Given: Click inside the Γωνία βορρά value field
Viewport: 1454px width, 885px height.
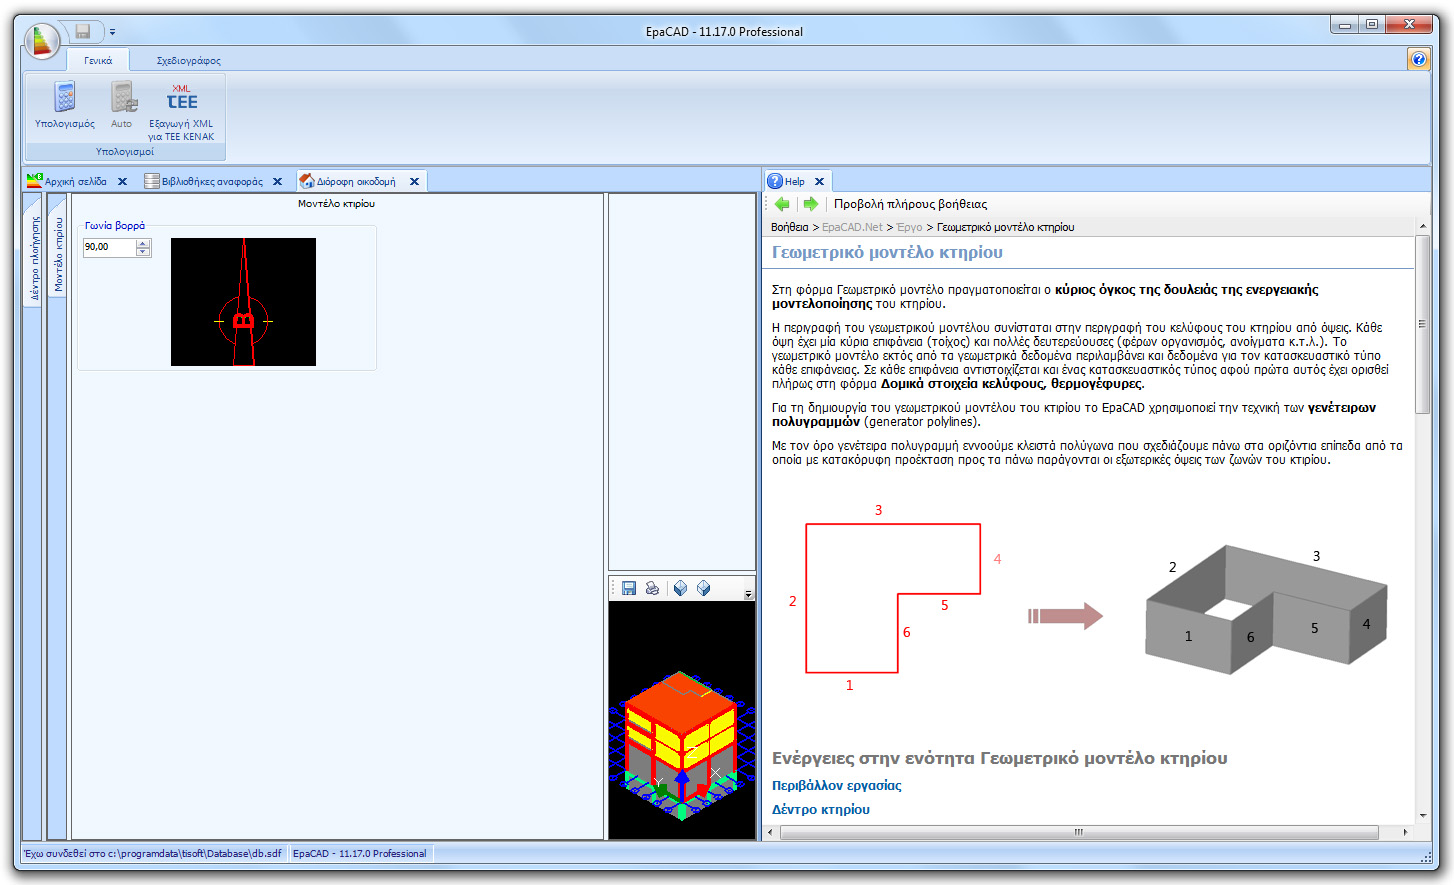Looking at the screenshot, I should click(x=105, y=247).
